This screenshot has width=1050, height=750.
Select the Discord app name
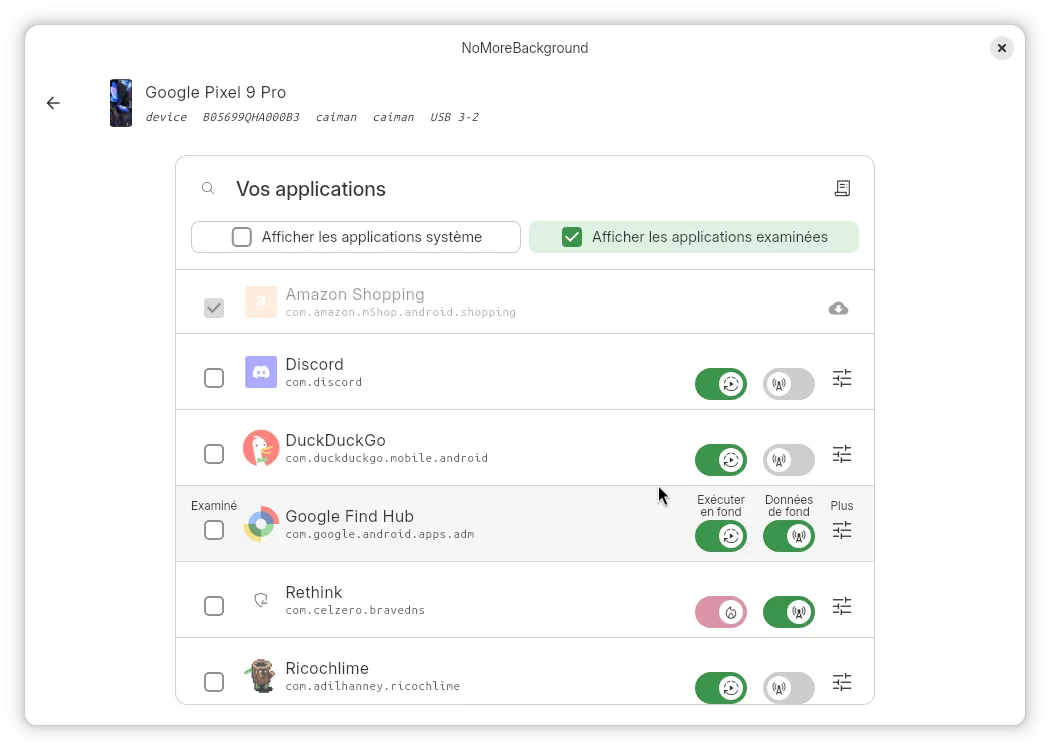[314, 364]
